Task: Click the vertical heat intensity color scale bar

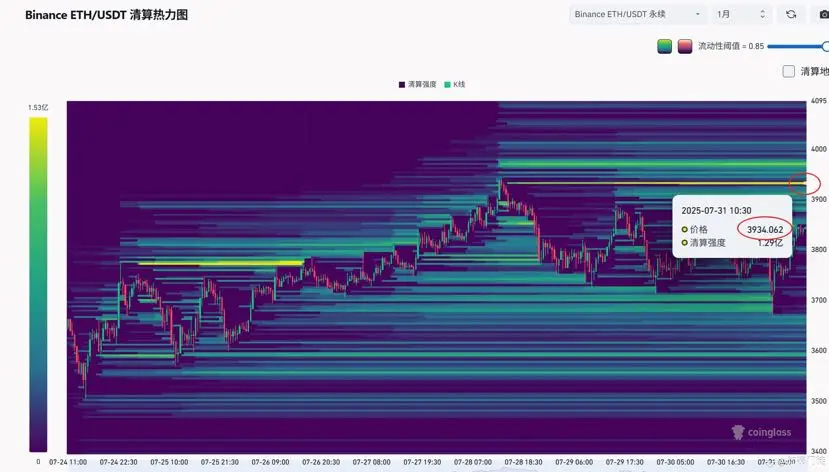Action: click(38, 284)
